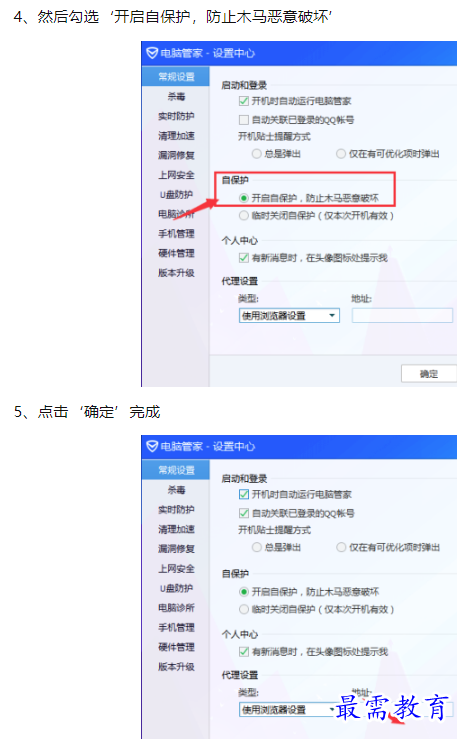The height and width of the screenshot is (739, 457).
Task: Click 开机贴士提醒方式 label in step 4 screenshot
Action: pyautogui.click(x=274, y=137)
